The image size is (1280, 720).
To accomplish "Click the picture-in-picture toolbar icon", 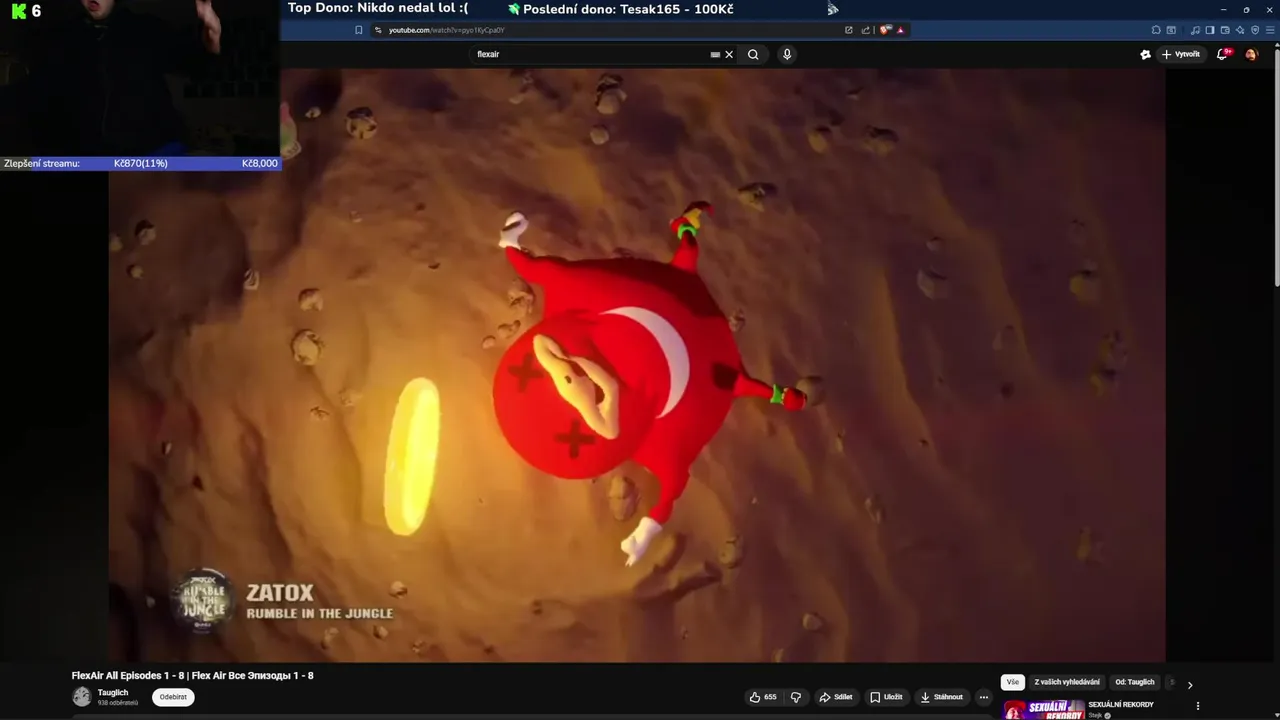I will point(1171,30).
